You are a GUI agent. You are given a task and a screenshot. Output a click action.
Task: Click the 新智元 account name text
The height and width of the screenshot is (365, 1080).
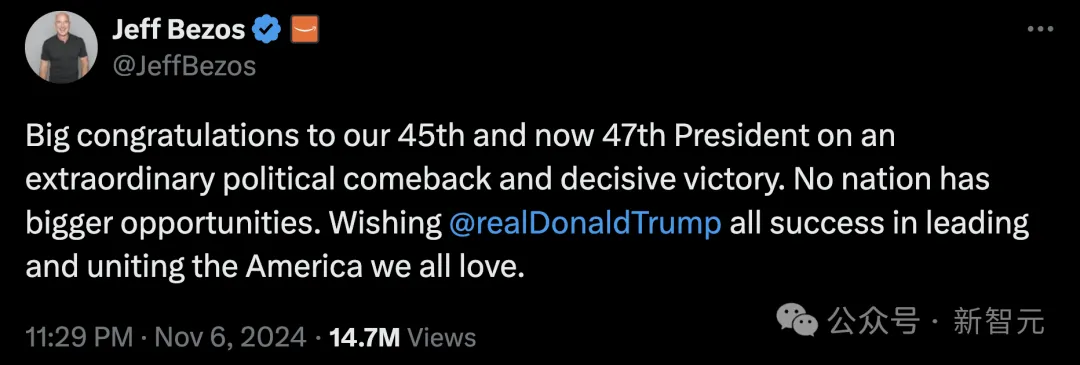pyautogui.click(x=999, y=322)
